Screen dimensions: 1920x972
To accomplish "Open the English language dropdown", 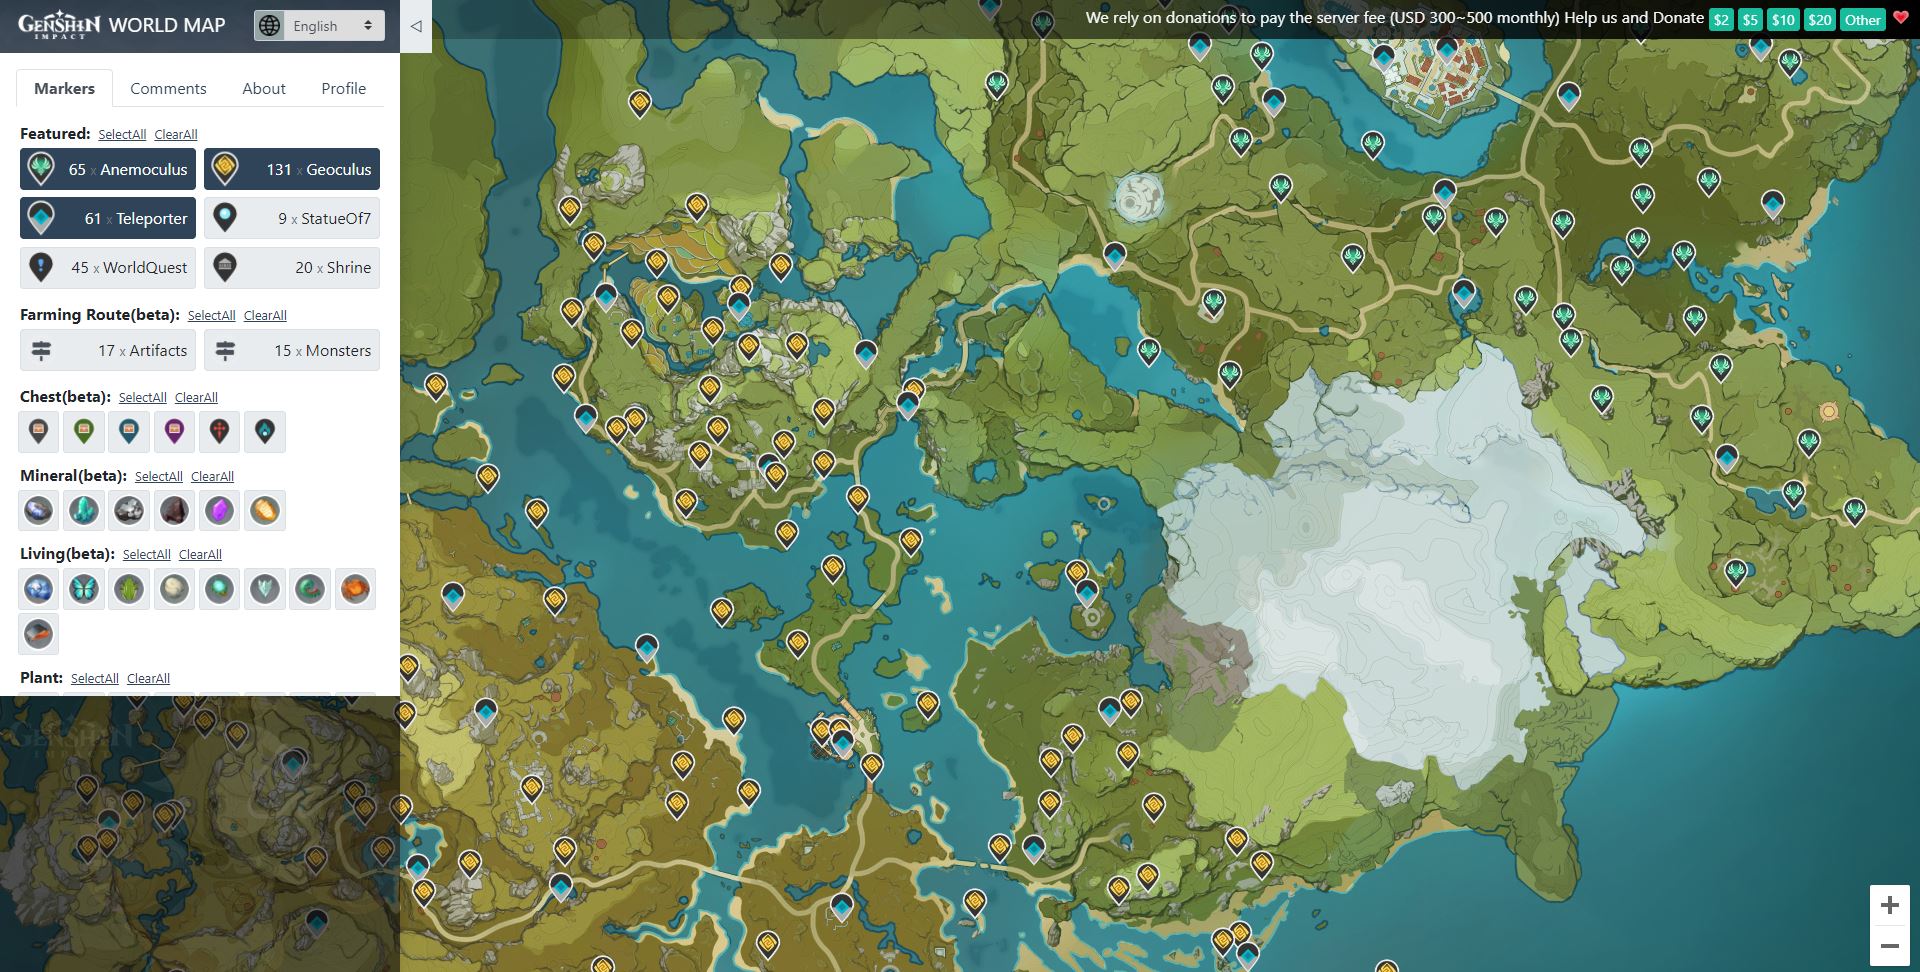I will 320,26.
